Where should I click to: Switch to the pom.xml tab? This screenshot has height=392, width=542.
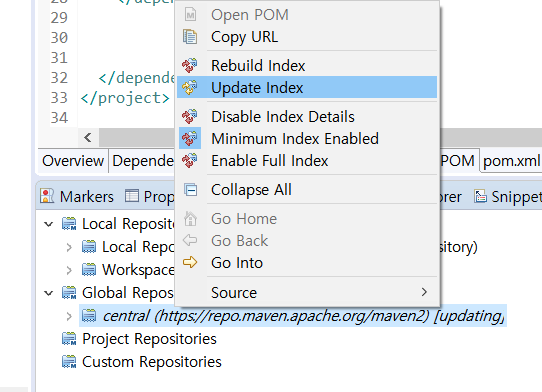click(x=511, y=161)
